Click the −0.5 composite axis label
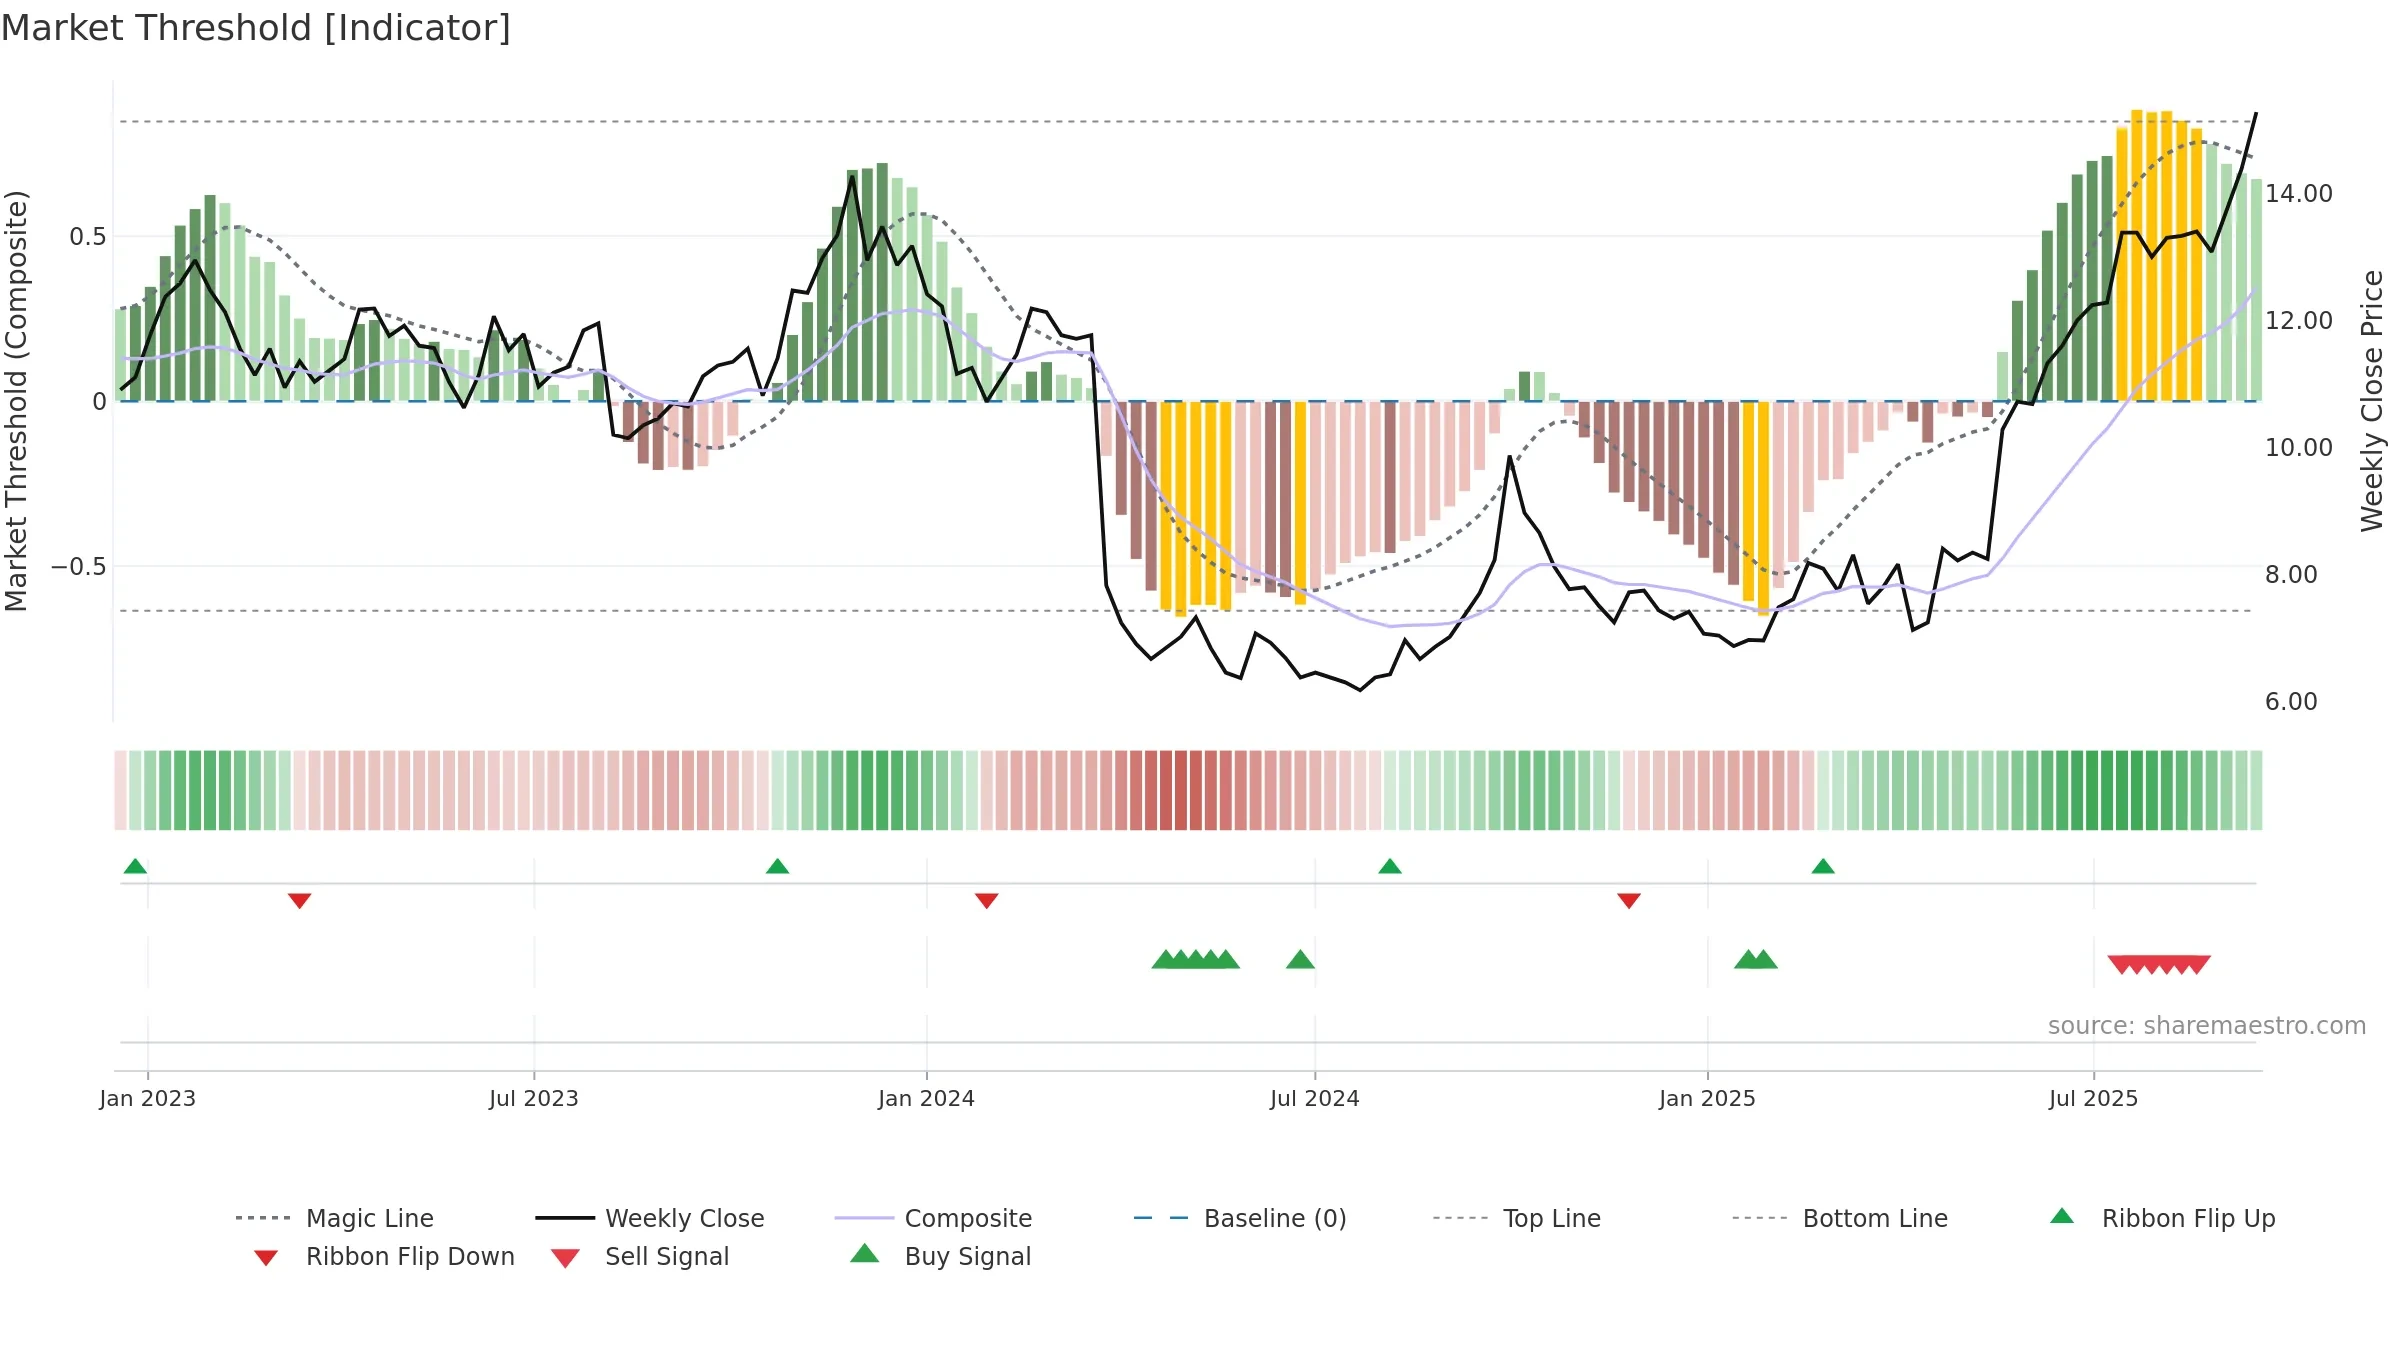Image resolution: width=2400 pixels, height=1350 pixels. pos(79,566)
